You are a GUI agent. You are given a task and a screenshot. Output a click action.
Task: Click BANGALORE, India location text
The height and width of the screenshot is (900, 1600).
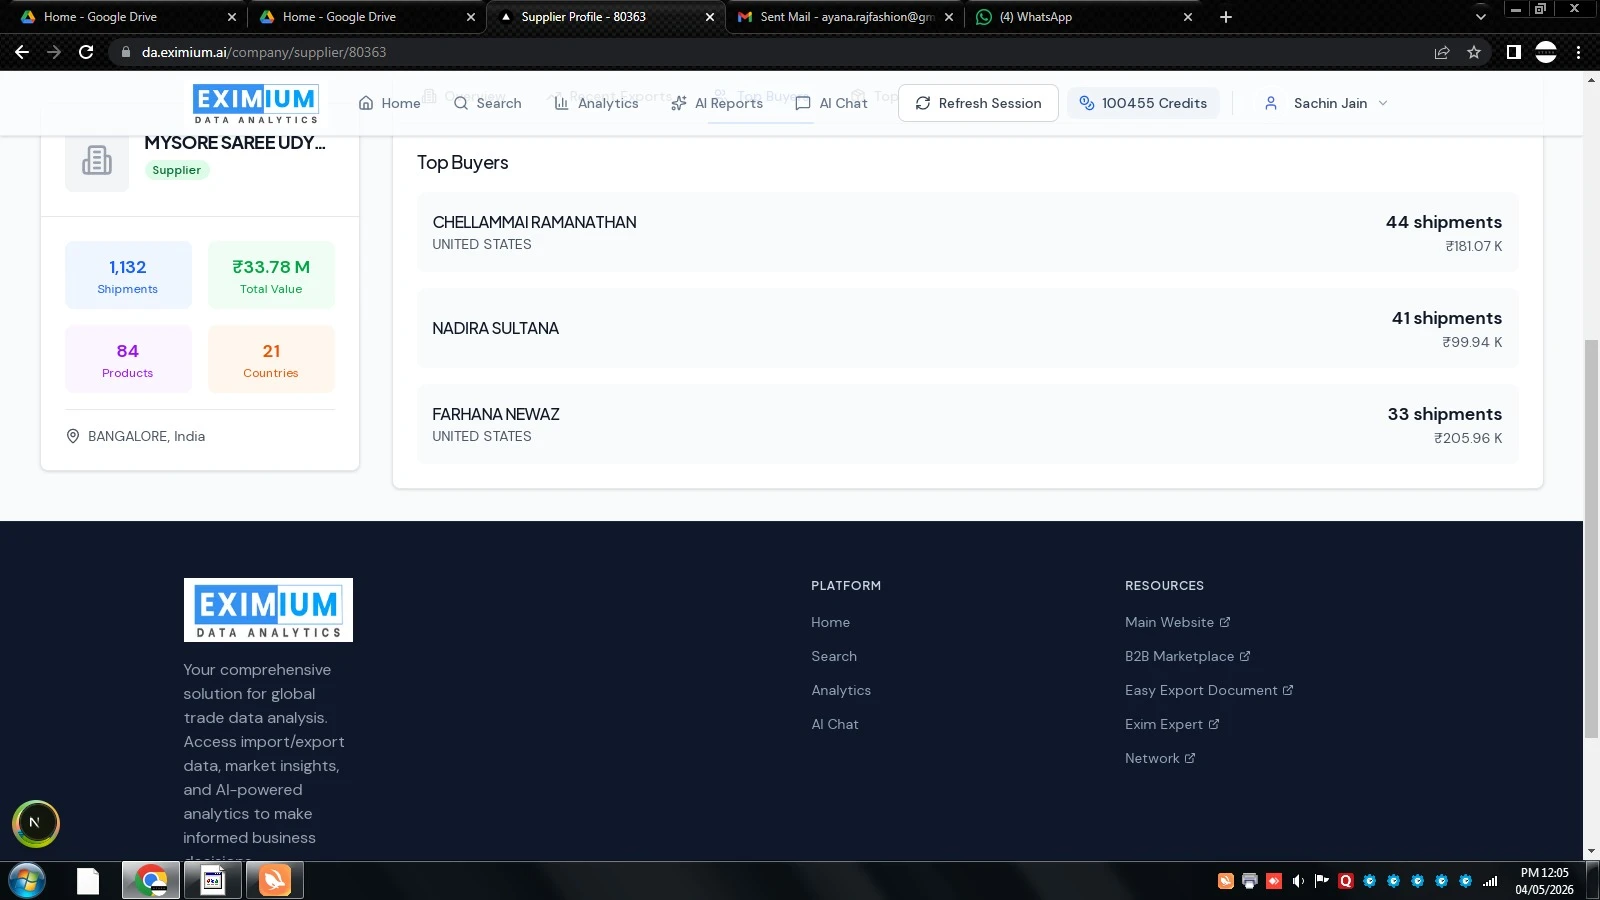pos(146,436)
